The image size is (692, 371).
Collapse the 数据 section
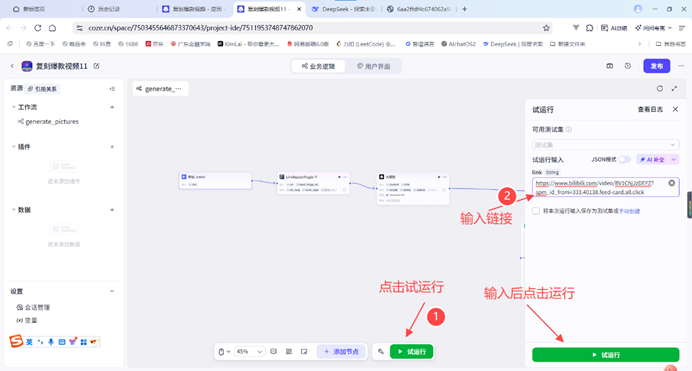click(13, 210)
